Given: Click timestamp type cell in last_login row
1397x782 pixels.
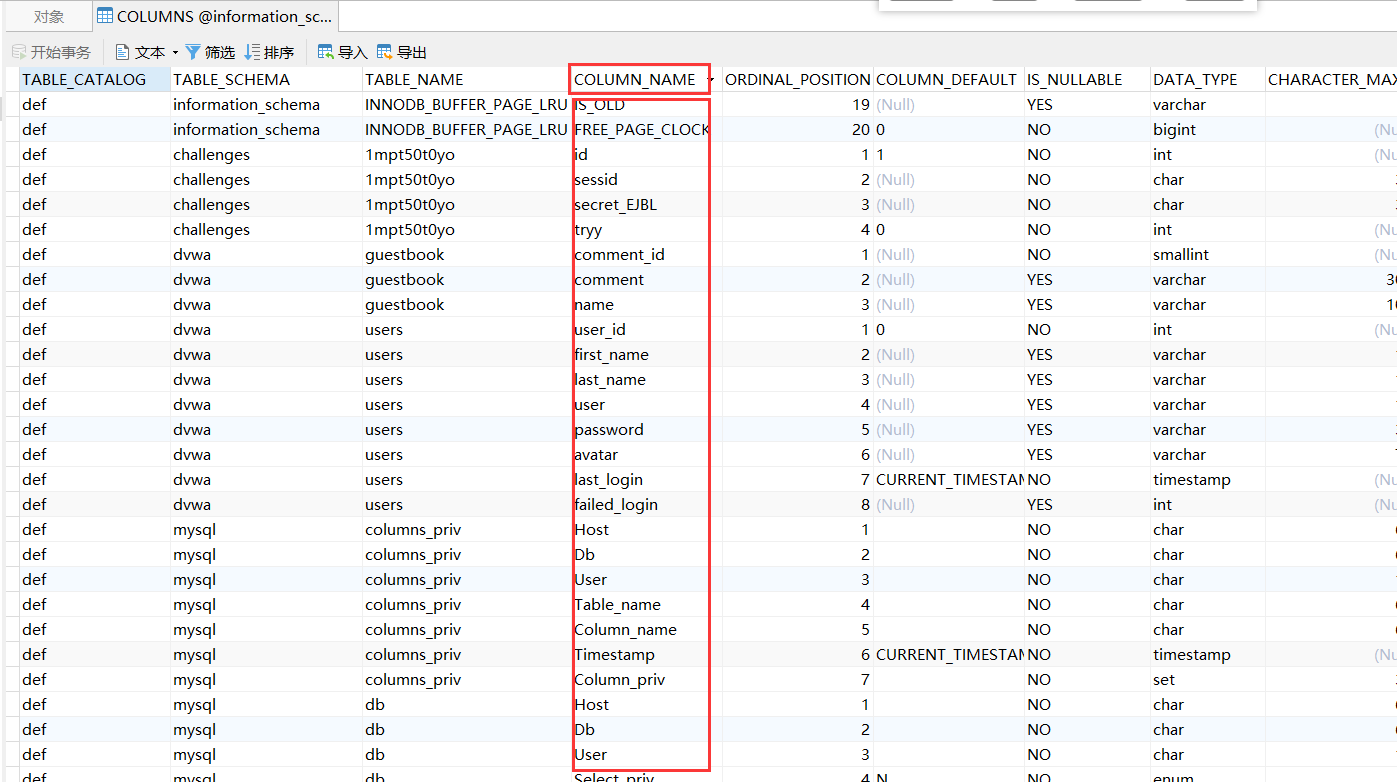Looking at the screenshot, I should (1207, 480).
